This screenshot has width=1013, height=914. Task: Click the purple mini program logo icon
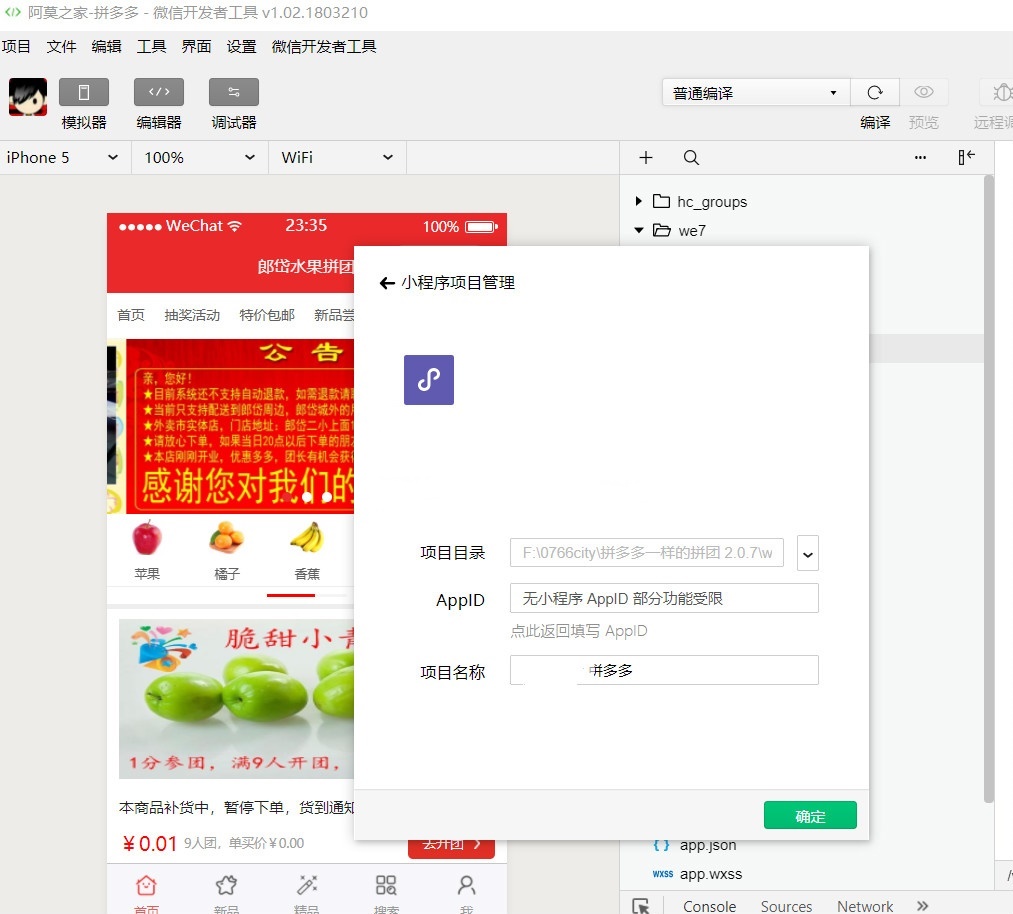point(429,380)
